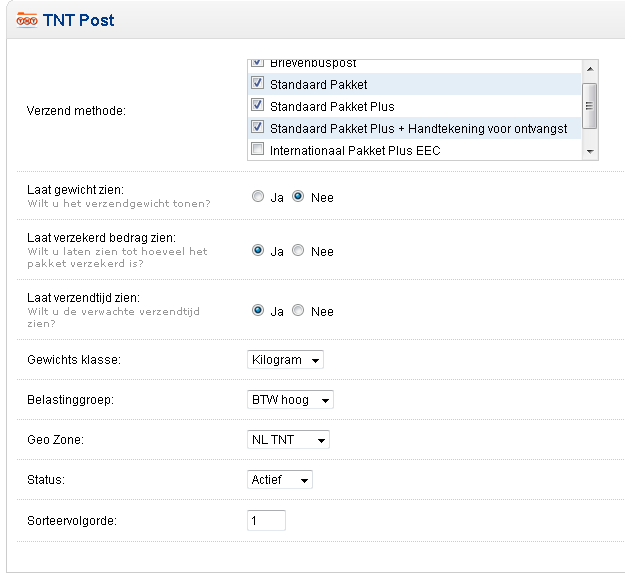This screenshot has width=625, height=581.
Task: Click the Sorteervolgorde input field
Action: click(x=266, y=520)
